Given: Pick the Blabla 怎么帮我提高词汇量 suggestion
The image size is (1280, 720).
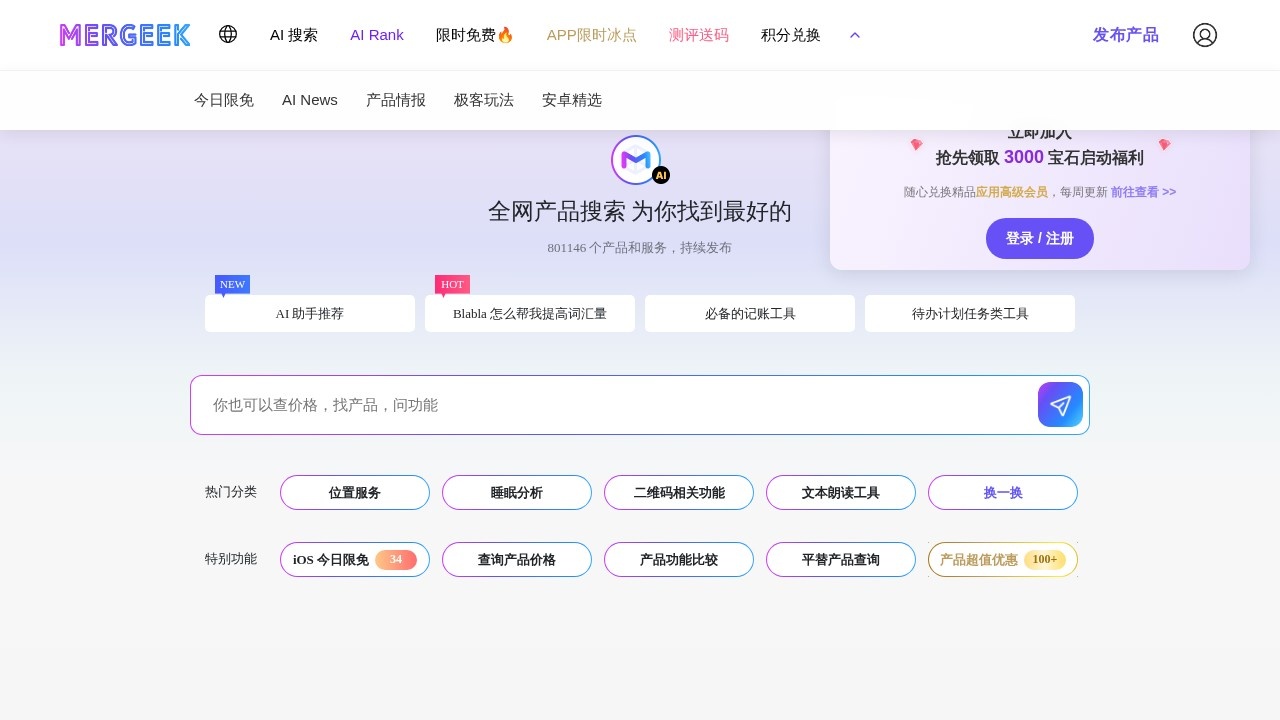Looking at the screenshot, I should click(x=530, y=313).
